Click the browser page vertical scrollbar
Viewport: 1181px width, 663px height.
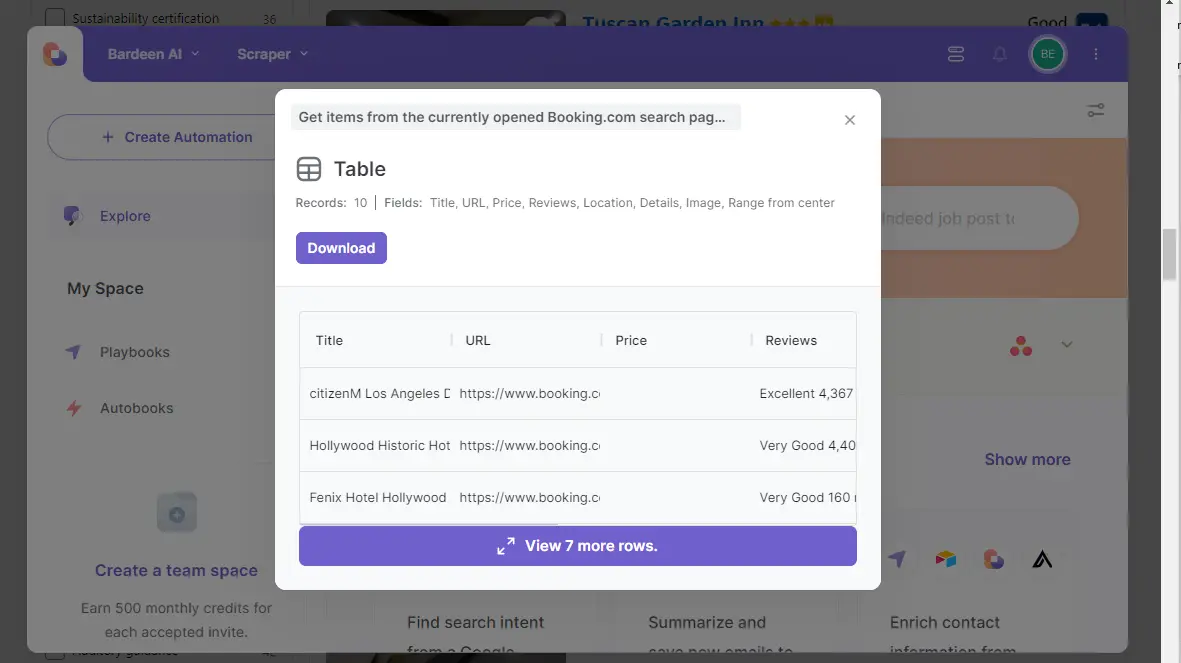click(1169, 255)
